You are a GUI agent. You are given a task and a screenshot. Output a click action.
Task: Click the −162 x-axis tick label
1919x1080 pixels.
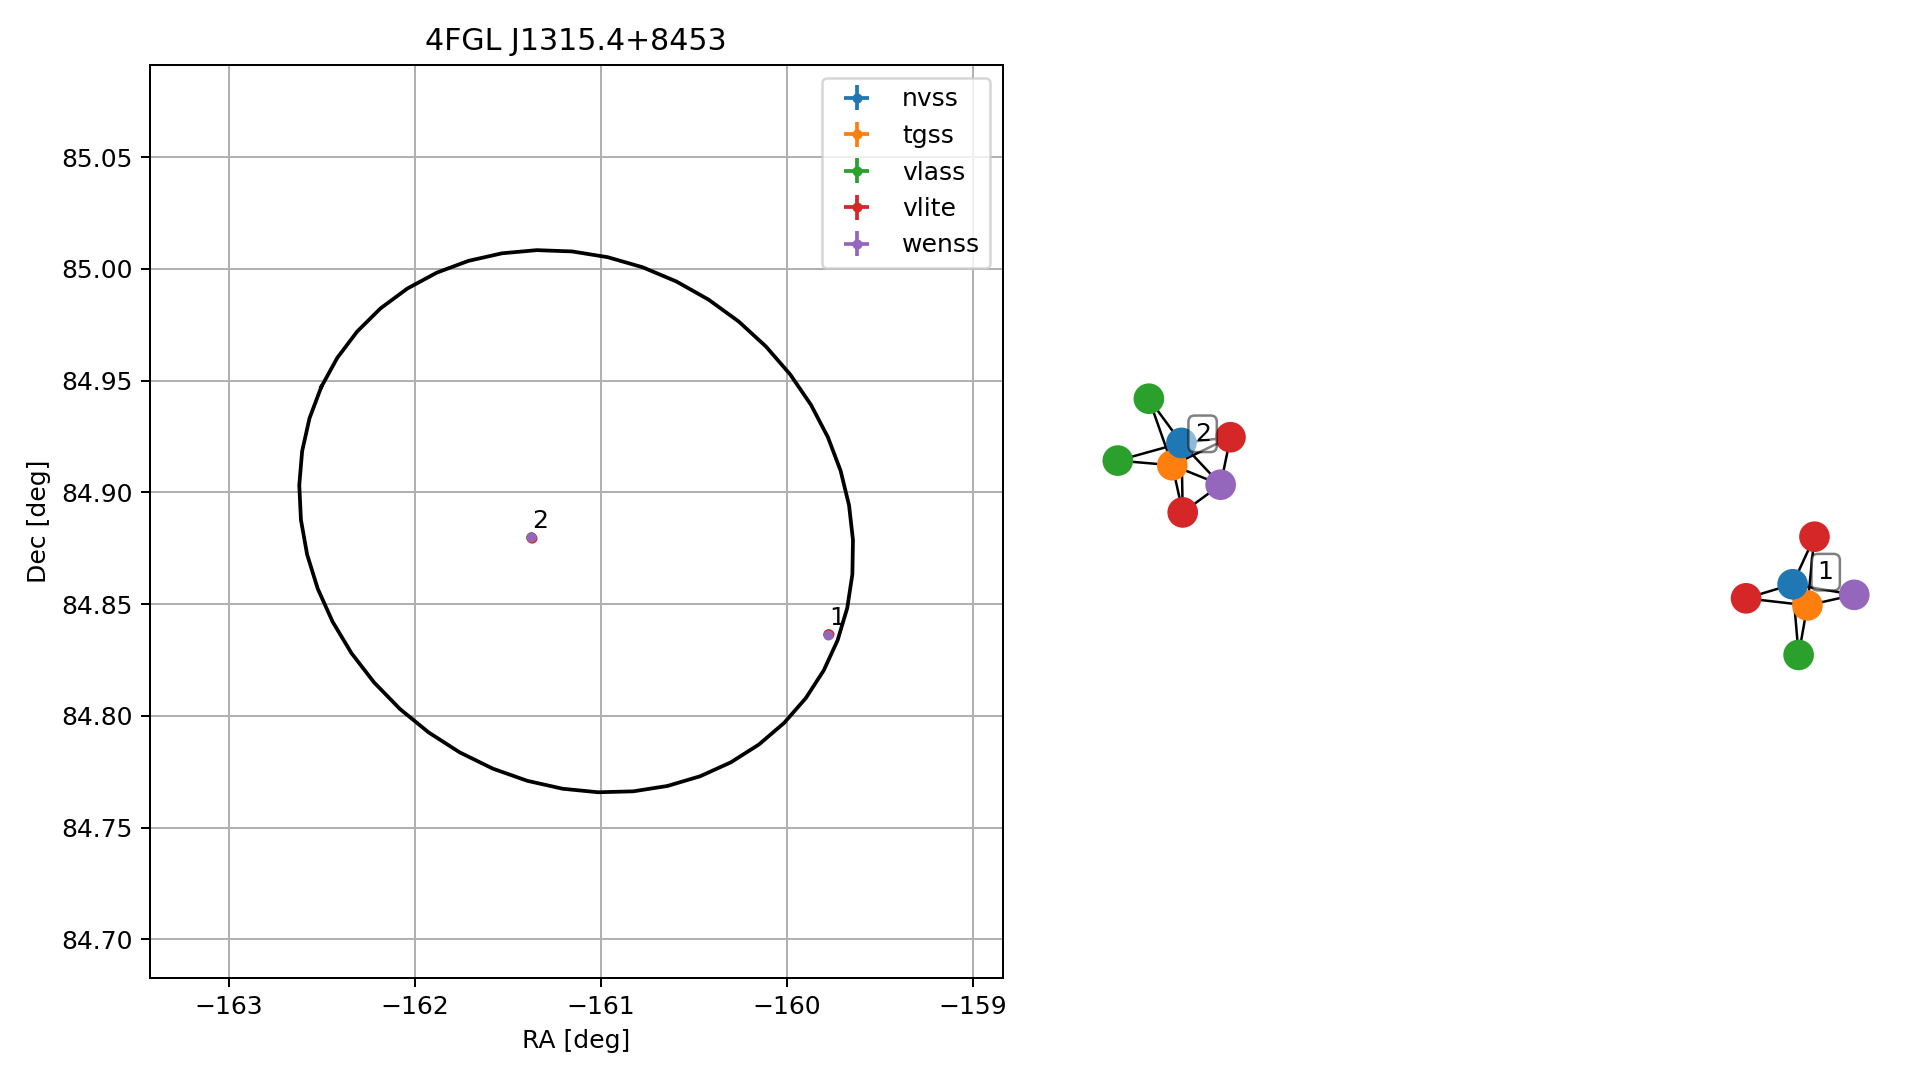[x=415, y=1006]
